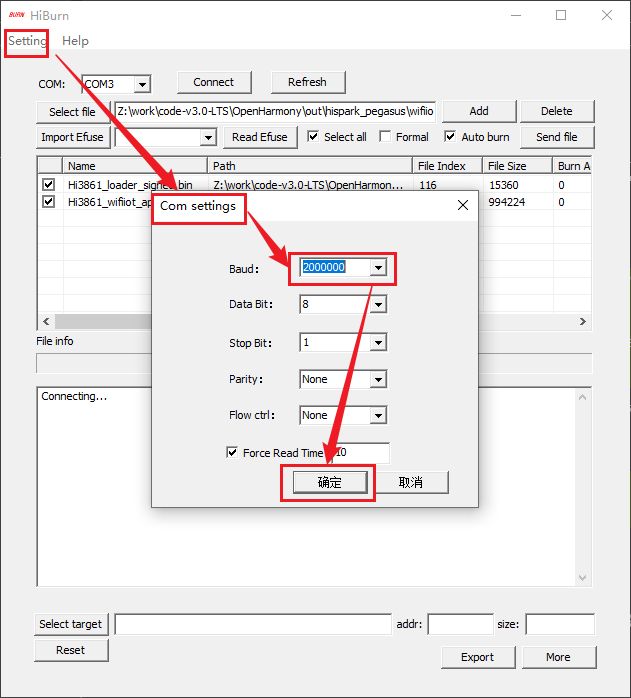Open the Parity dropdown
Viewport: 631px width, 698px height.
379,380
